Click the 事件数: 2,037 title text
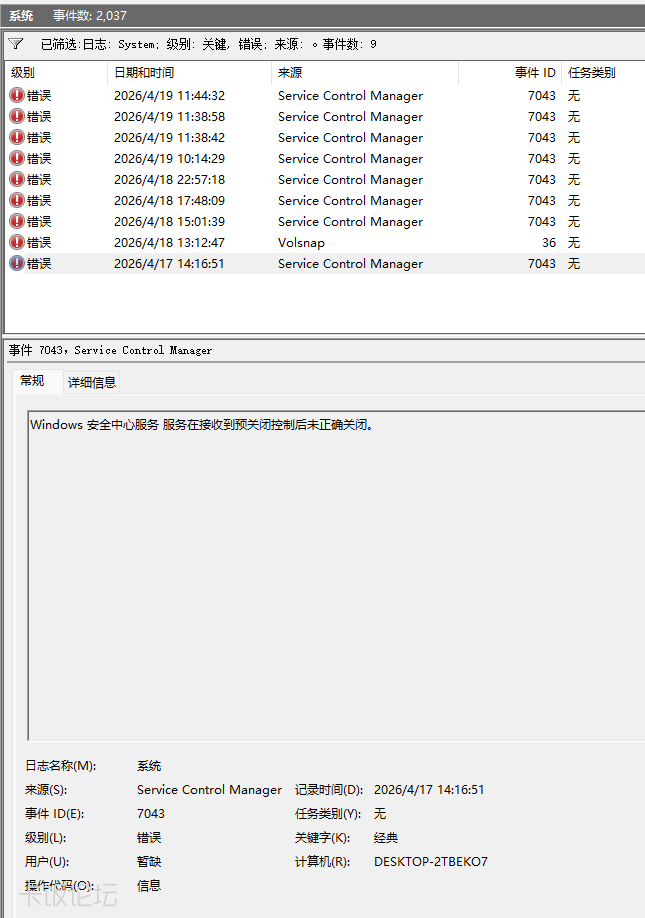The width and height of the screenshot is (645, 918). click(x=90, y=16)
